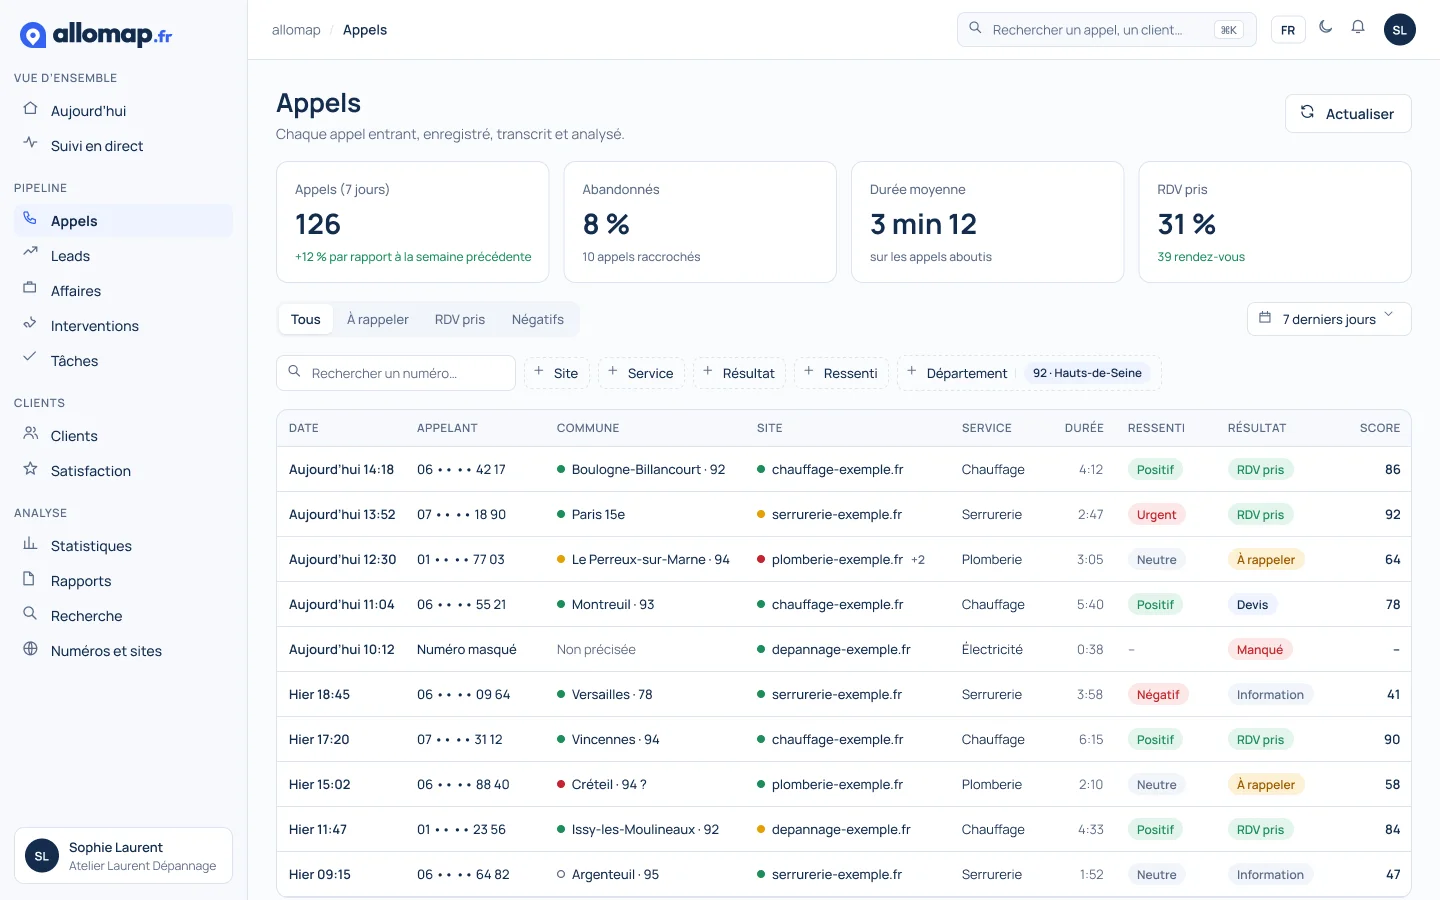Screen dimensions: 1440x900
Task: Click the Recherche magnifier icon in sidebar
Action: pyautogui.click(x=30, y=614)
